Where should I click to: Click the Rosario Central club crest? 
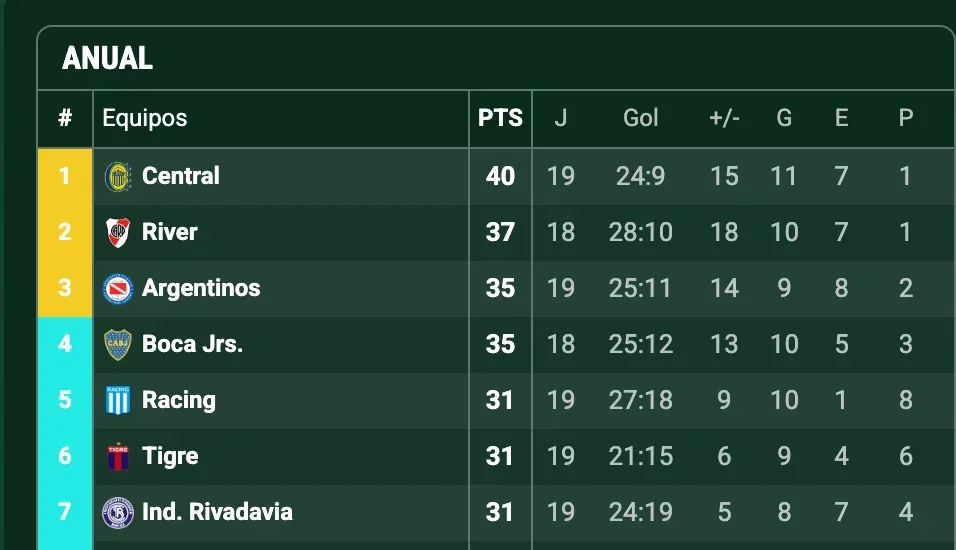click(118, 176)
